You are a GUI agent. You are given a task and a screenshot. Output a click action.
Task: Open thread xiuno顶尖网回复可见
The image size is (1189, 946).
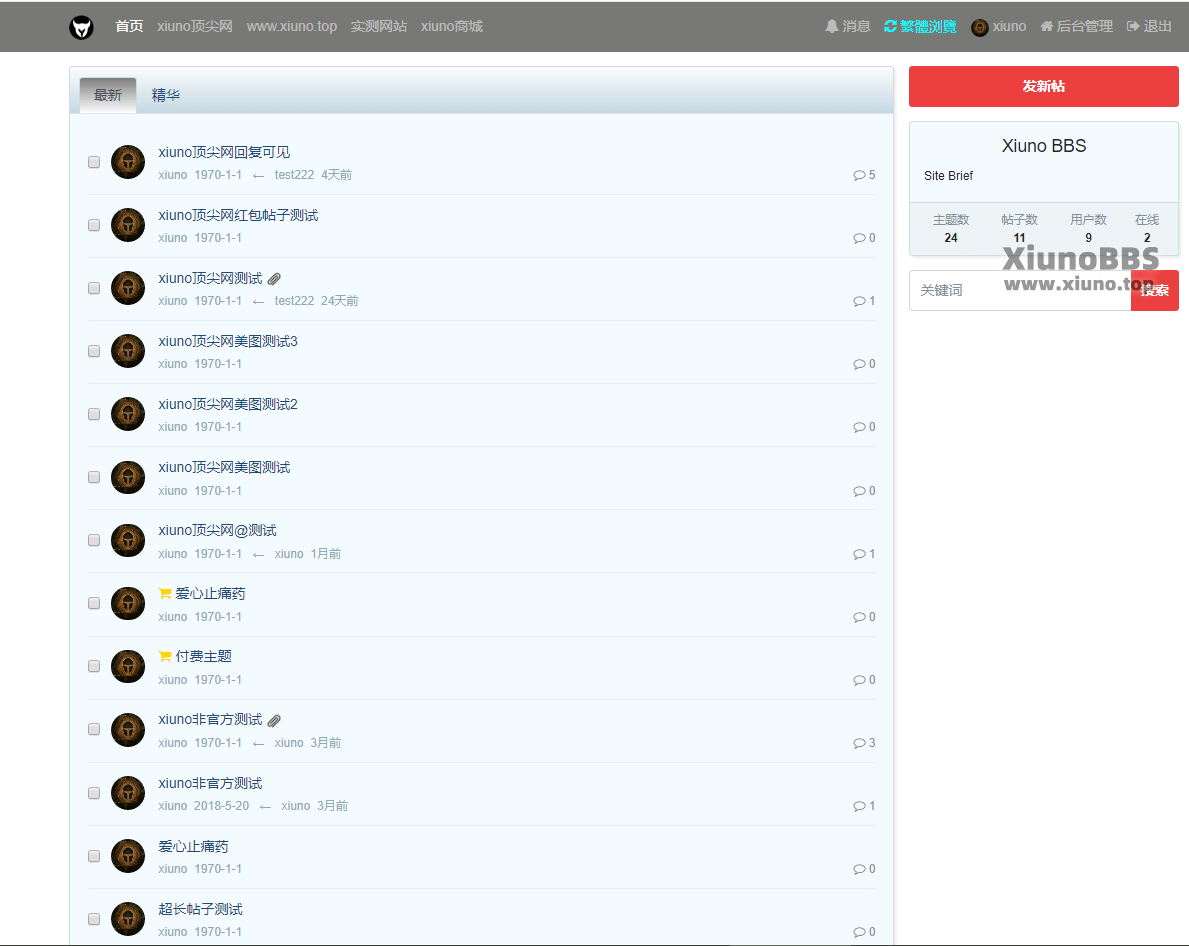tap(224, 152)
